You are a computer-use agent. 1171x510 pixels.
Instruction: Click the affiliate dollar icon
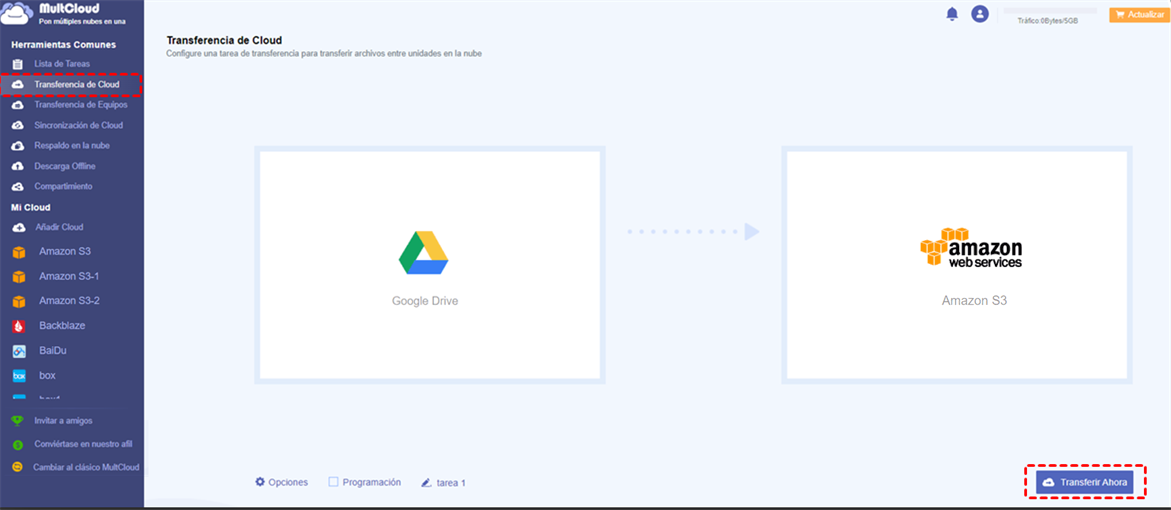17,444
